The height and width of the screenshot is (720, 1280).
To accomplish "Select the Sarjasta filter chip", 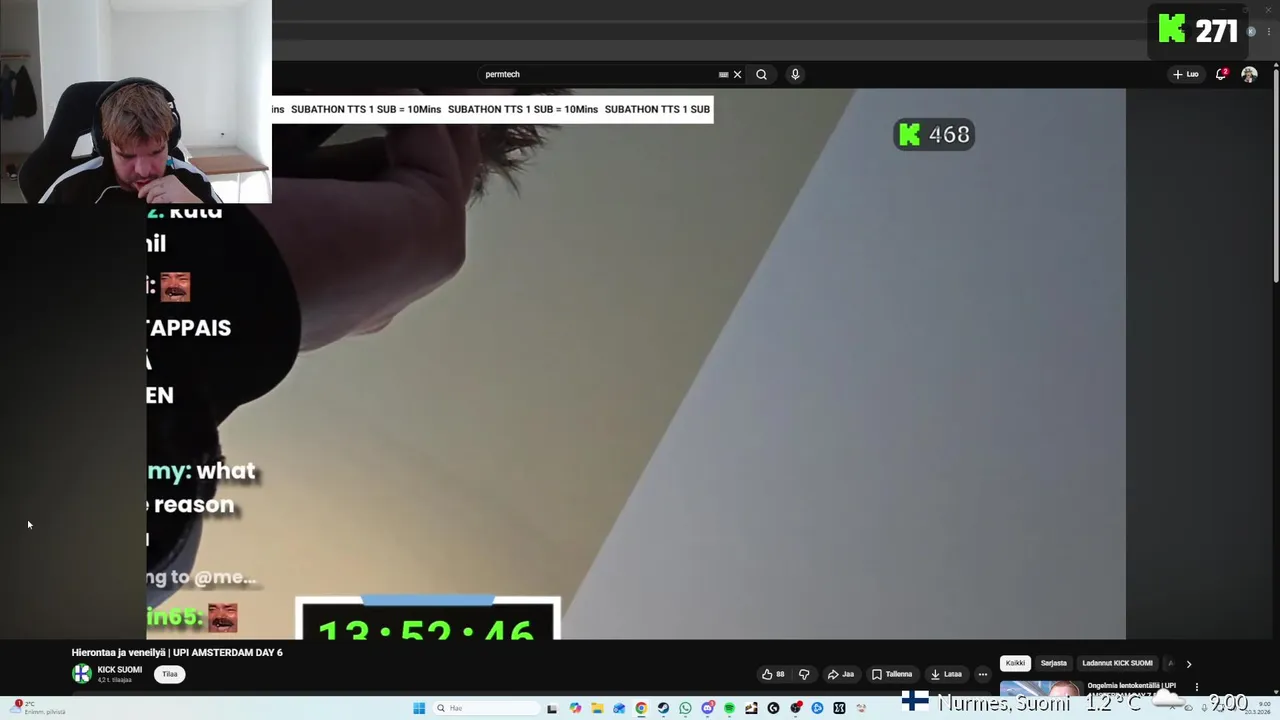I will (1053, 663).
